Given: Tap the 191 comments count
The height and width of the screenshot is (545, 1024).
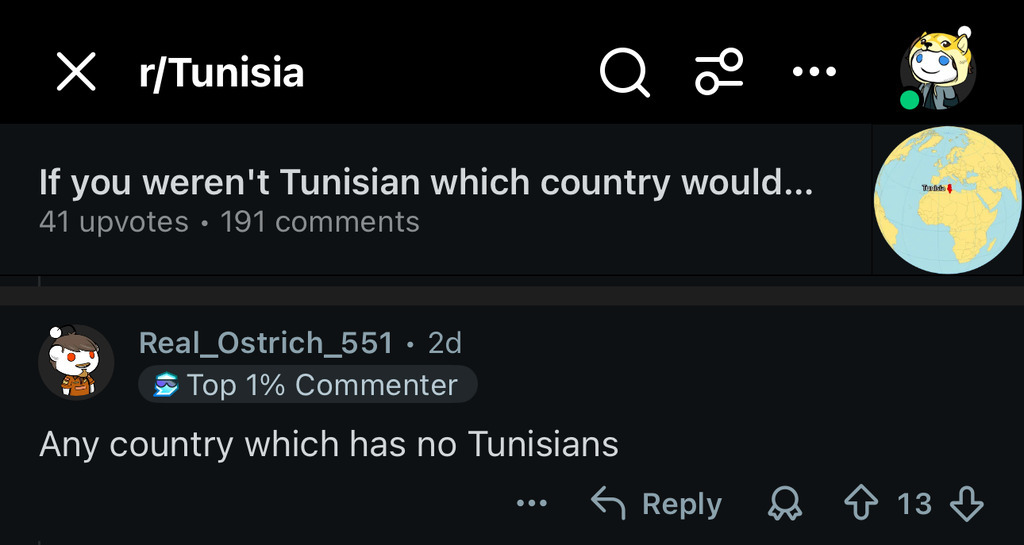Looking at the screenshot, I should click(320, 222).
